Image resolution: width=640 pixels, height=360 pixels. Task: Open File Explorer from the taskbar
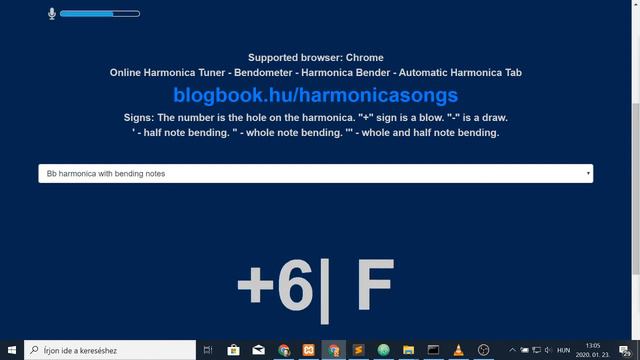pos(408,350)
